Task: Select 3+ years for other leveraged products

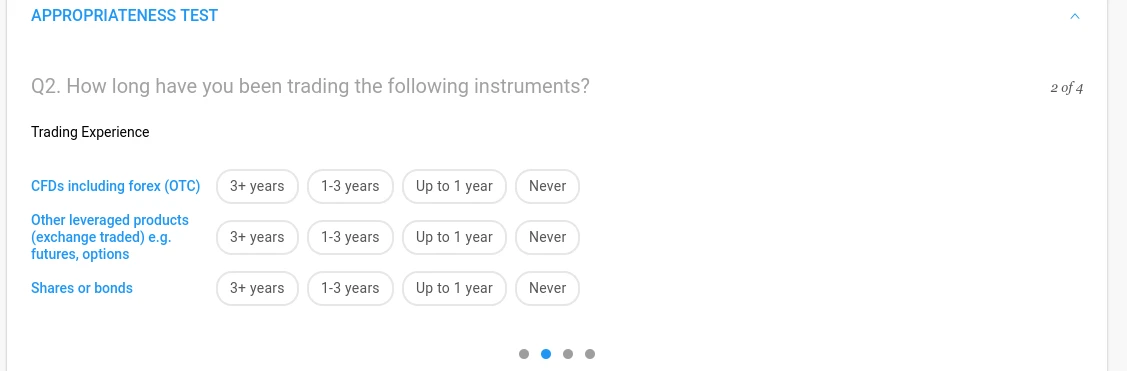Action: click(257, 237)
